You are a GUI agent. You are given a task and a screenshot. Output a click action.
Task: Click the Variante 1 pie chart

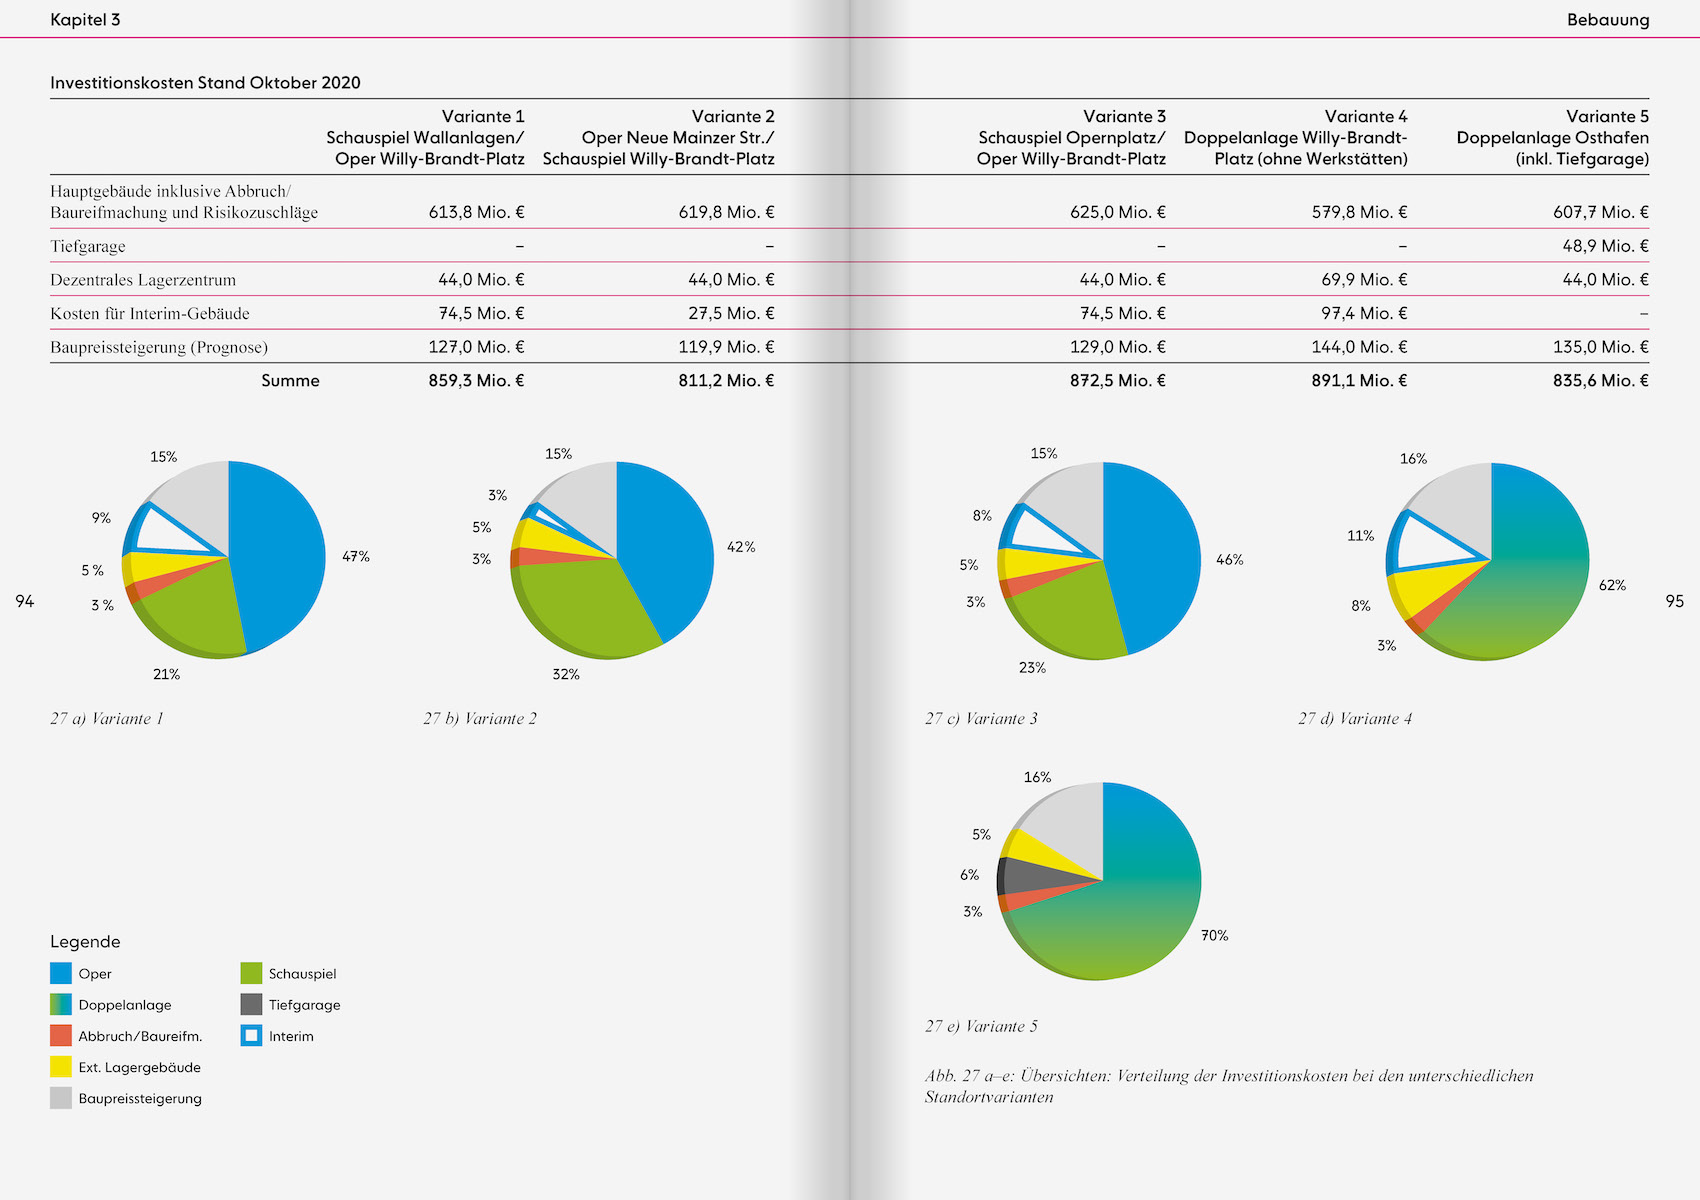point(225,559)
